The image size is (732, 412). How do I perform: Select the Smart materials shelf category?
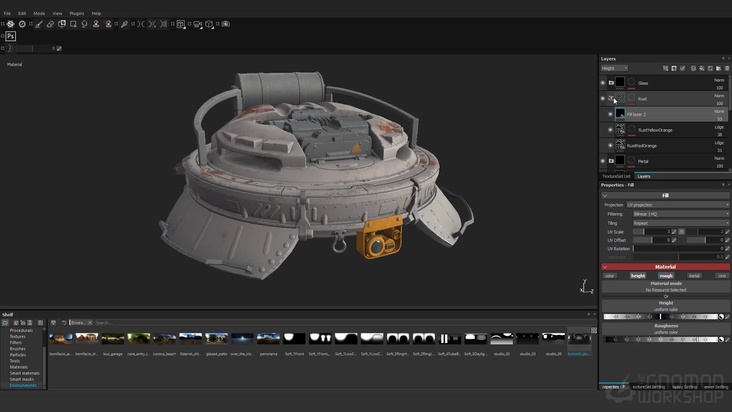click(x=25, y=373)
